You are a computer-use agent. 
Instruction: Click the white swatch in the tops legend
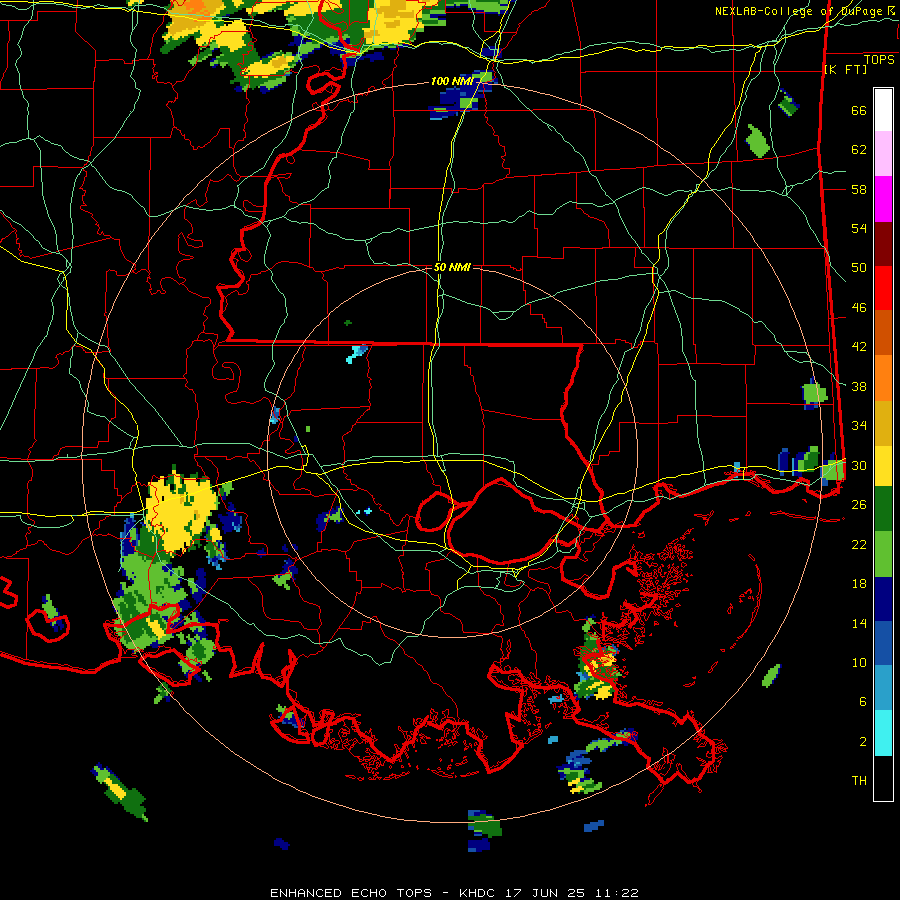pos(883,110)
